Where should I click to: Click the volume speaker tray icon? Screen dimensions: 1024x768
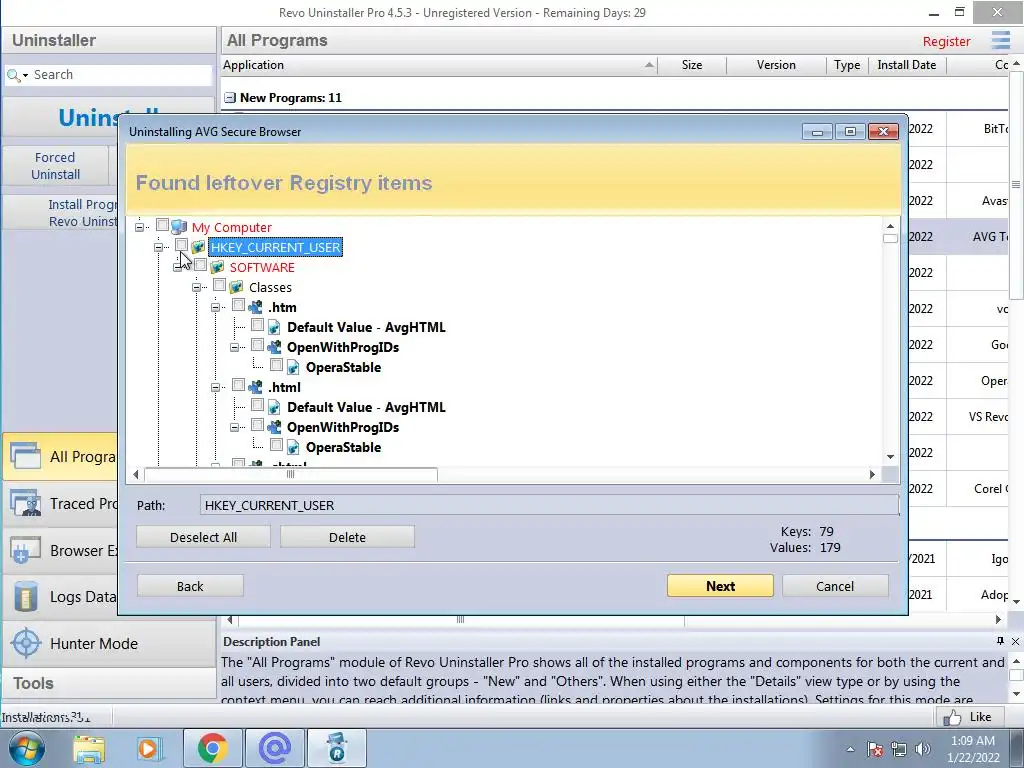[923, 749]
